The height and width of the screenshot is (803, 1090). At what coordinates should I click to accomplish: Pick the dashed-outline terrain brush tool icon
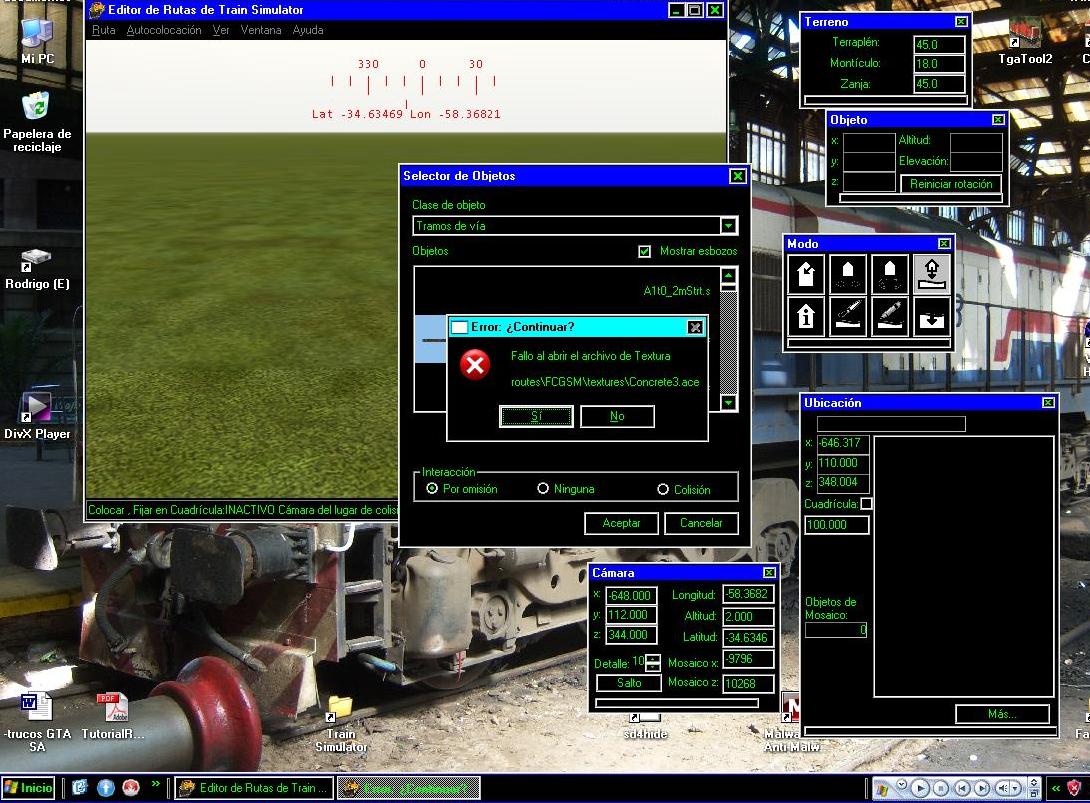[848, 316]
